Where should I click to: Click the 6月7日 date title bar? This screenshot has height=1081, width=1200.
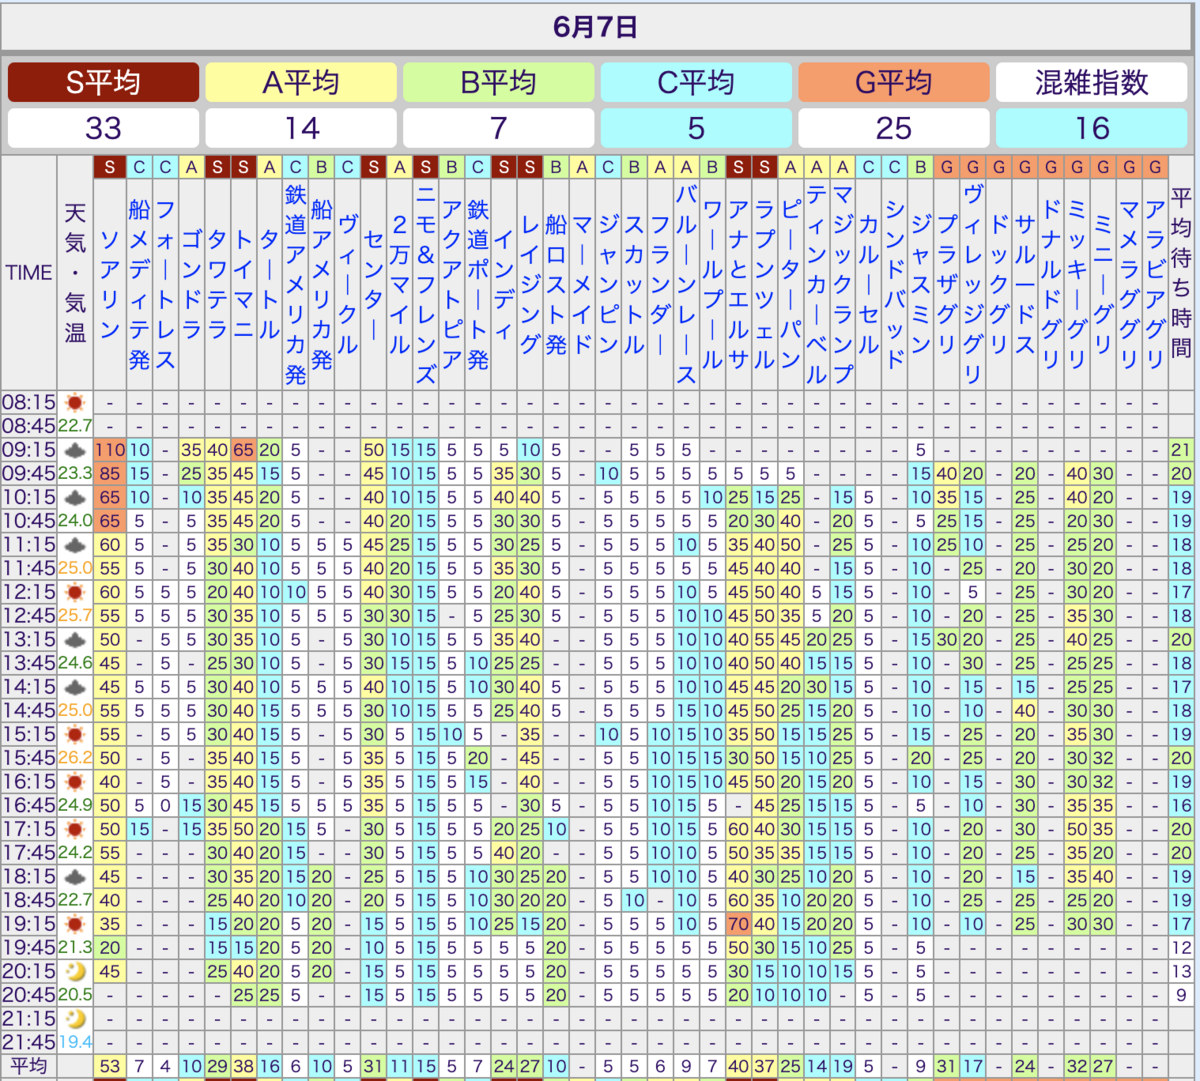[596, 27]
